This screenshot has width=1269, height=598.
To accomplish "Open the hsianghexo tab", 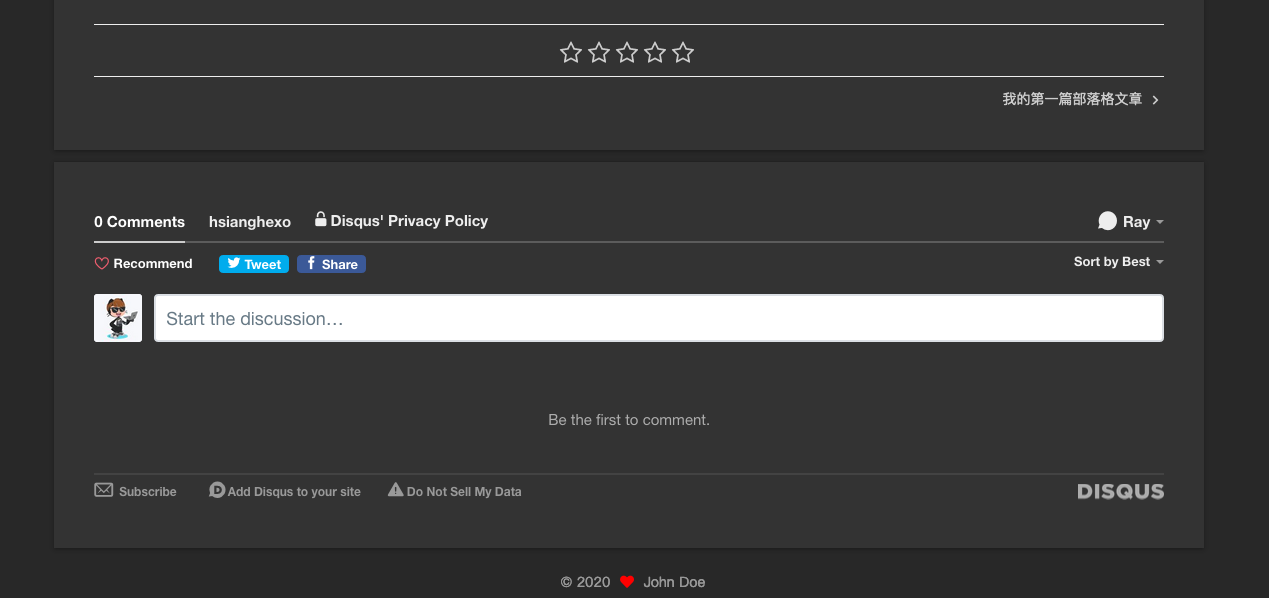I will (x=250, y=222).
